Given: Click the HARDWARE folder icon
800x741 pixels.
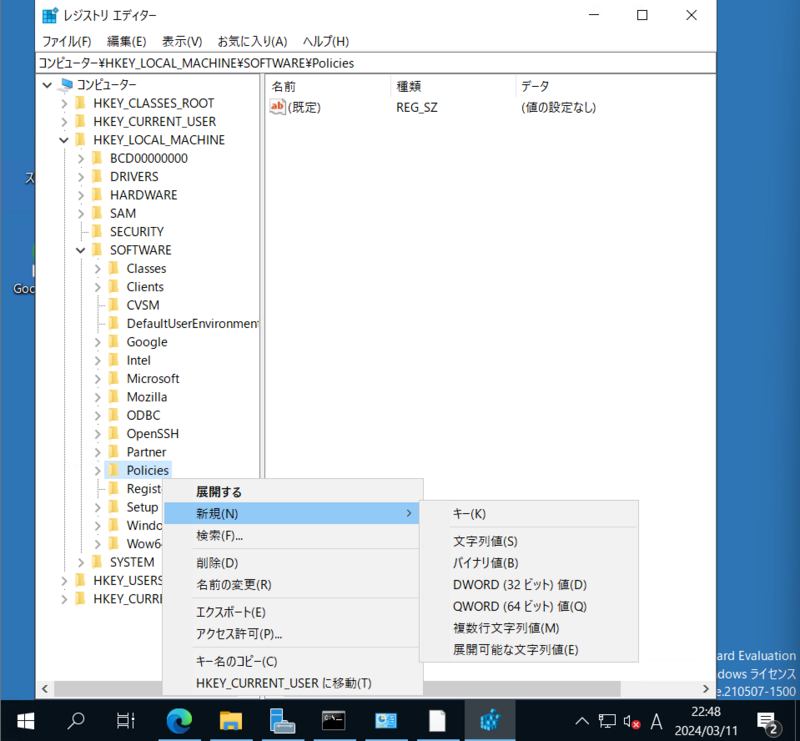Looking at the screenshot, I should tap(97, 195).
